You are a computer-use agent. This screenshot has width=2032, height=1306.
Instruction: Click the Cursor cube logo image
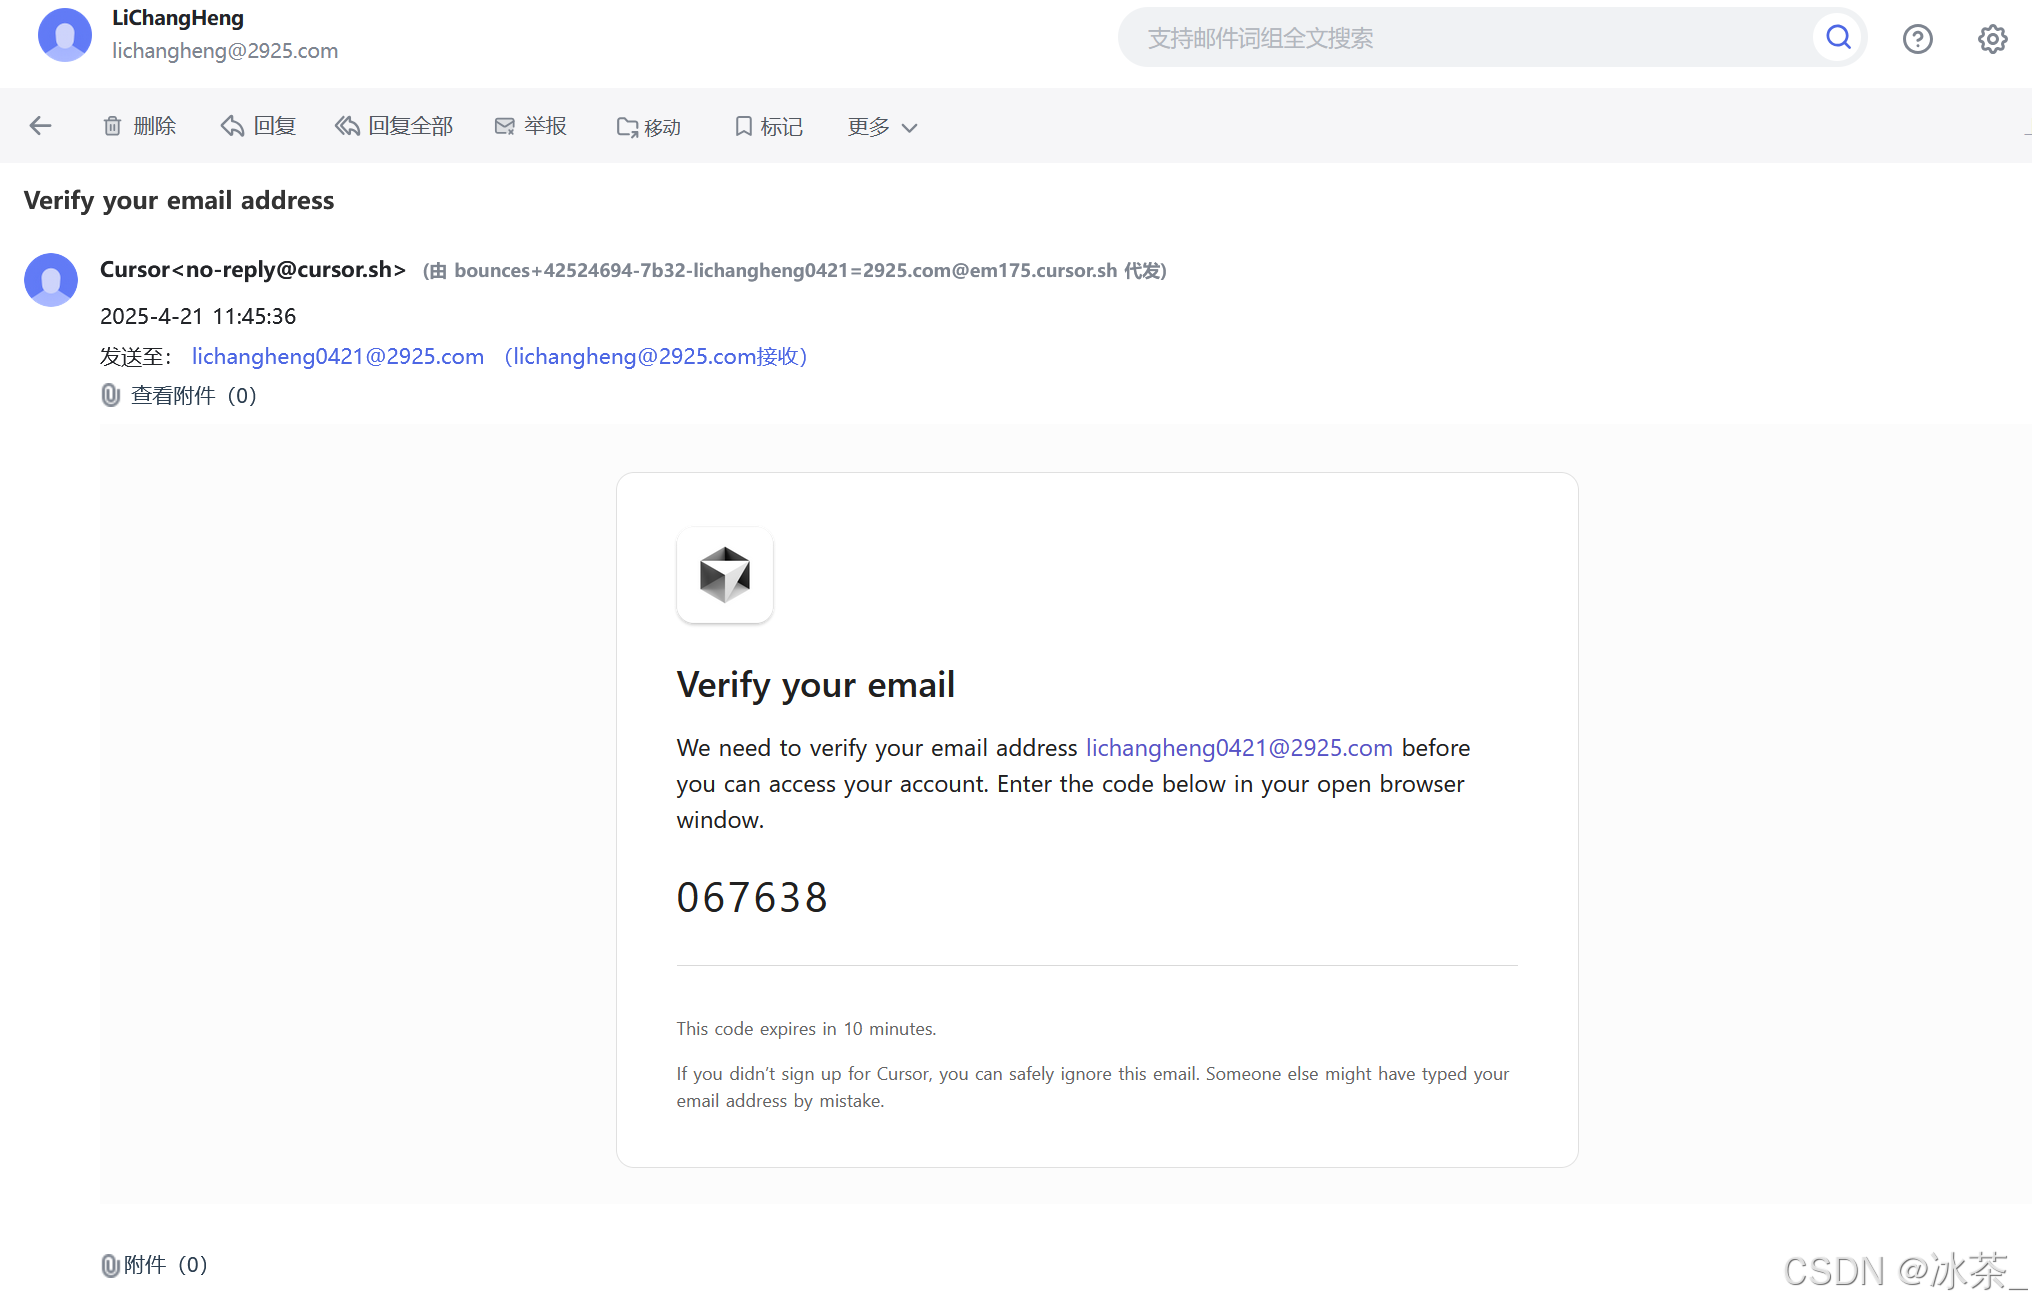[x=725, y=575]
